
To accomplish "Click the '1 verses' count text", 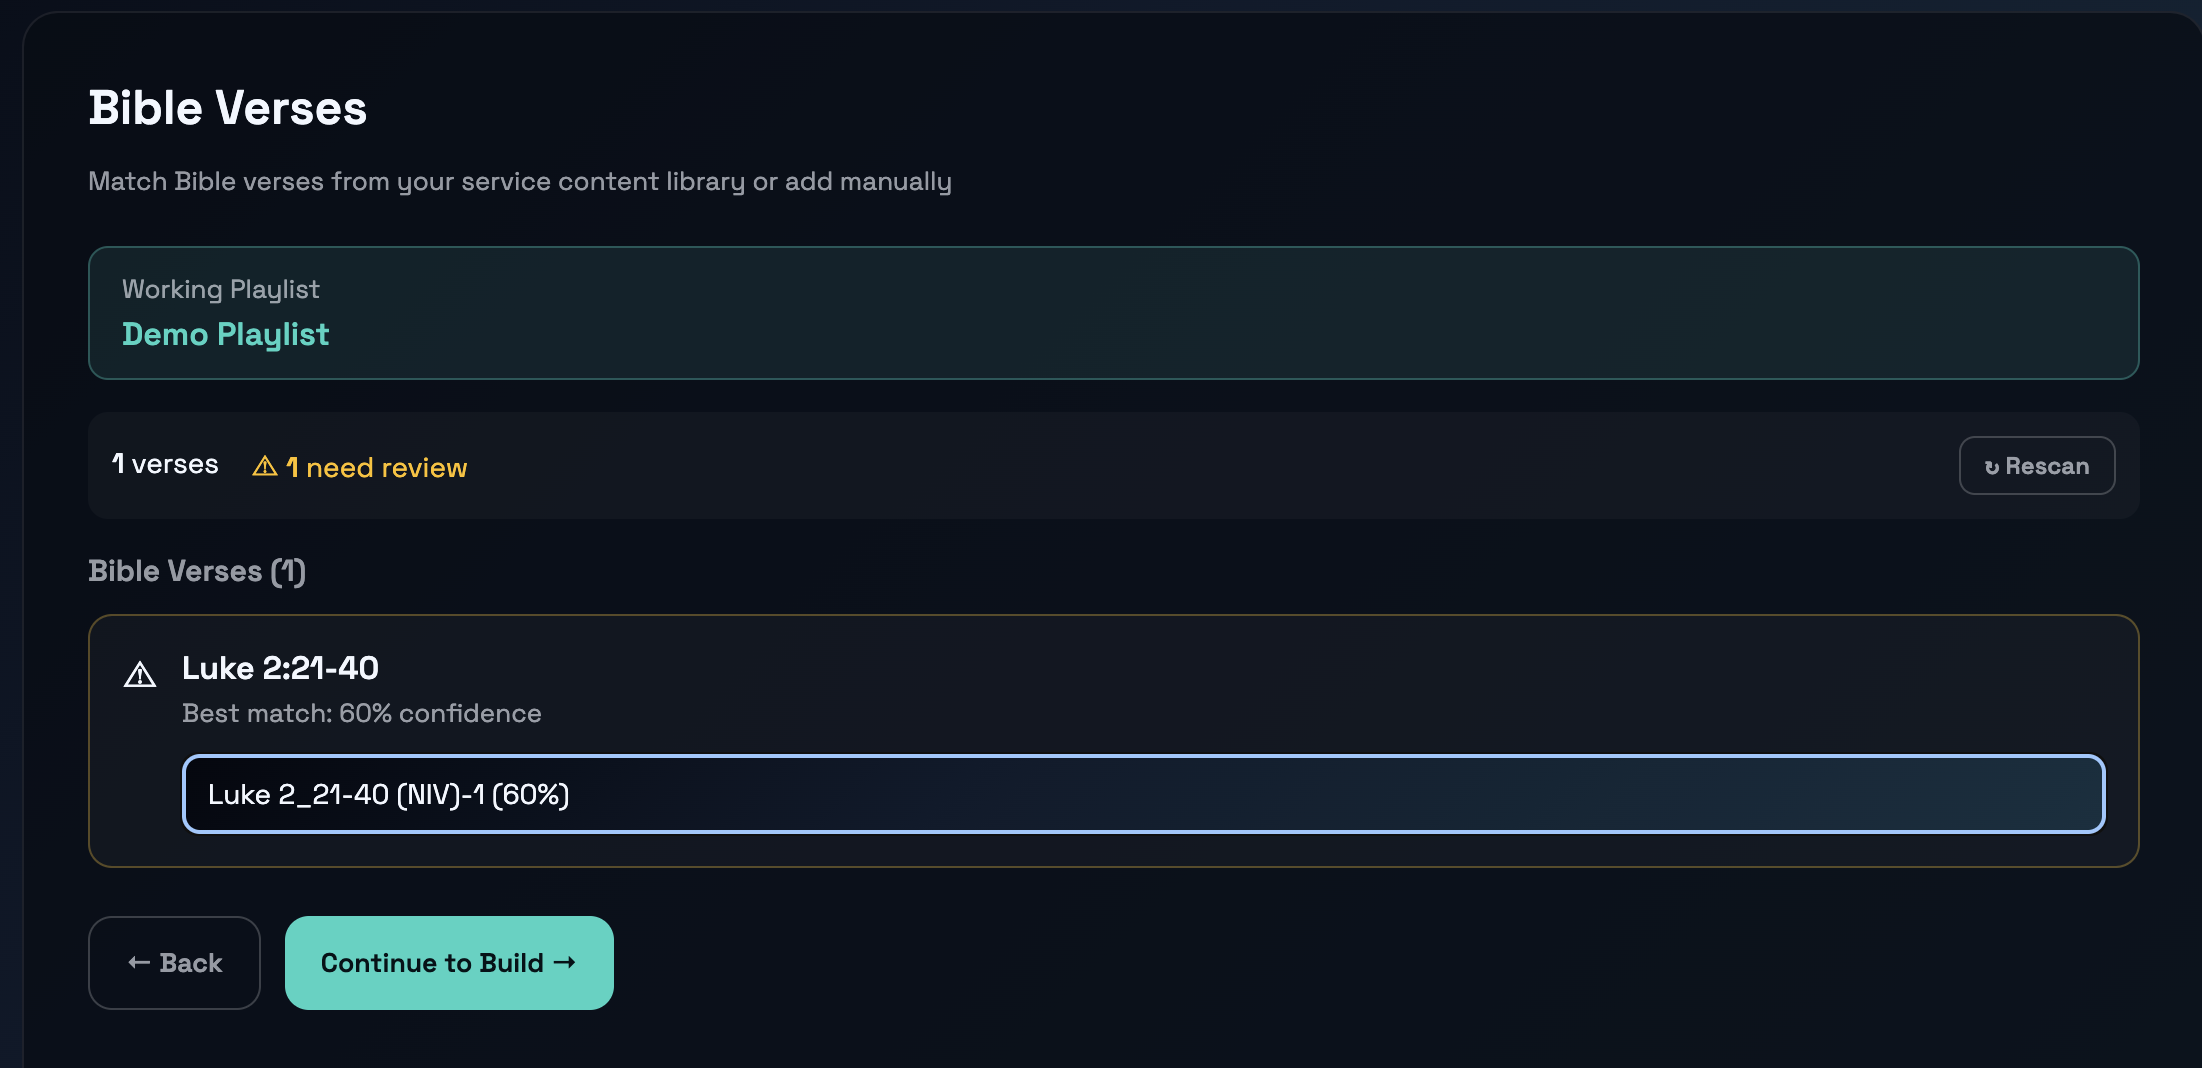I will 165,465.
